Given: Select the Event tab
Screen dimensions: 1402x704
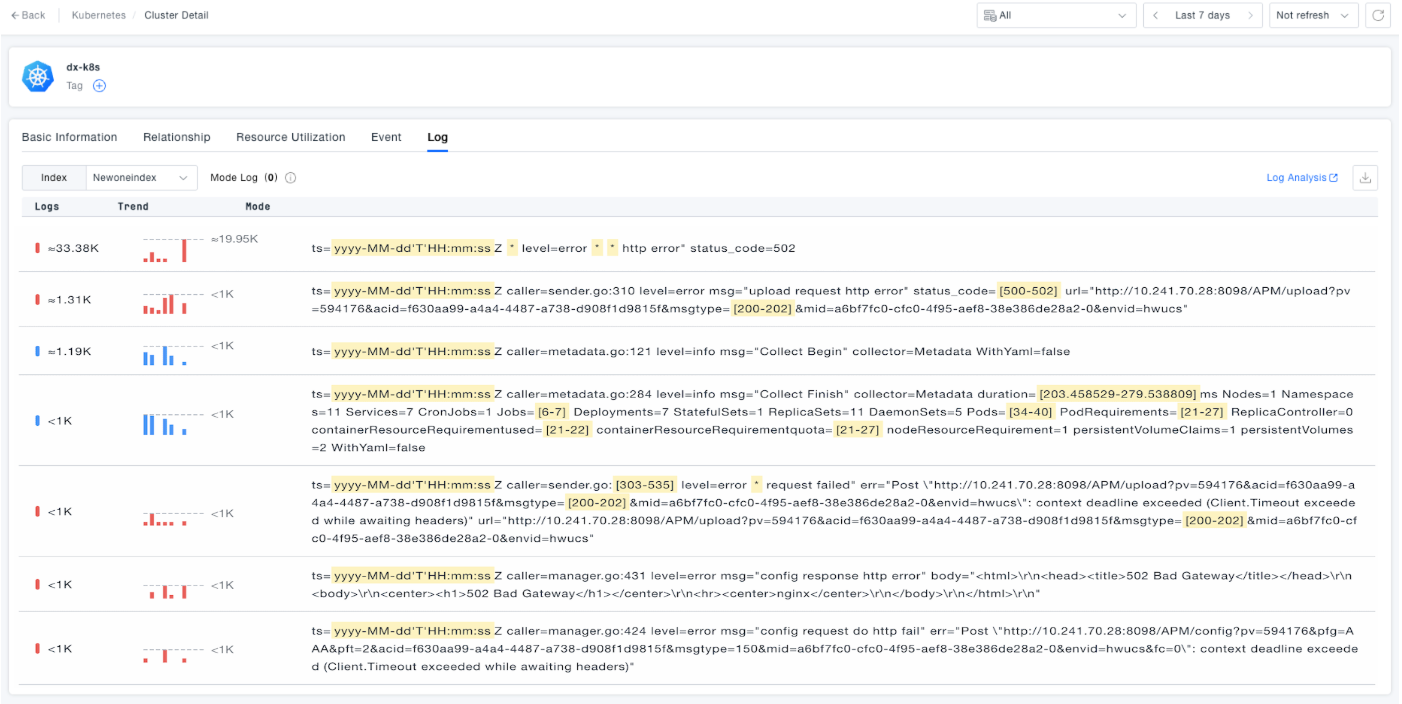Looking at the screenshot, I should (x=386, y=138).
